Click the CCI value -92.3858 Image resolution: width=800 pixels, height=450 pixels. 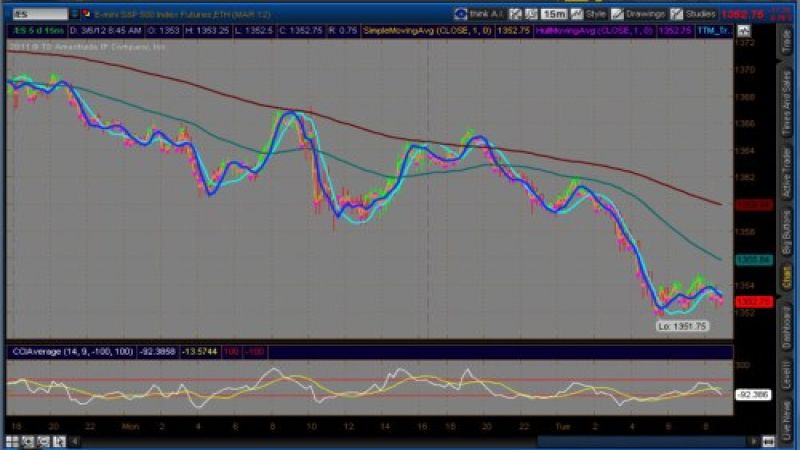158,352
